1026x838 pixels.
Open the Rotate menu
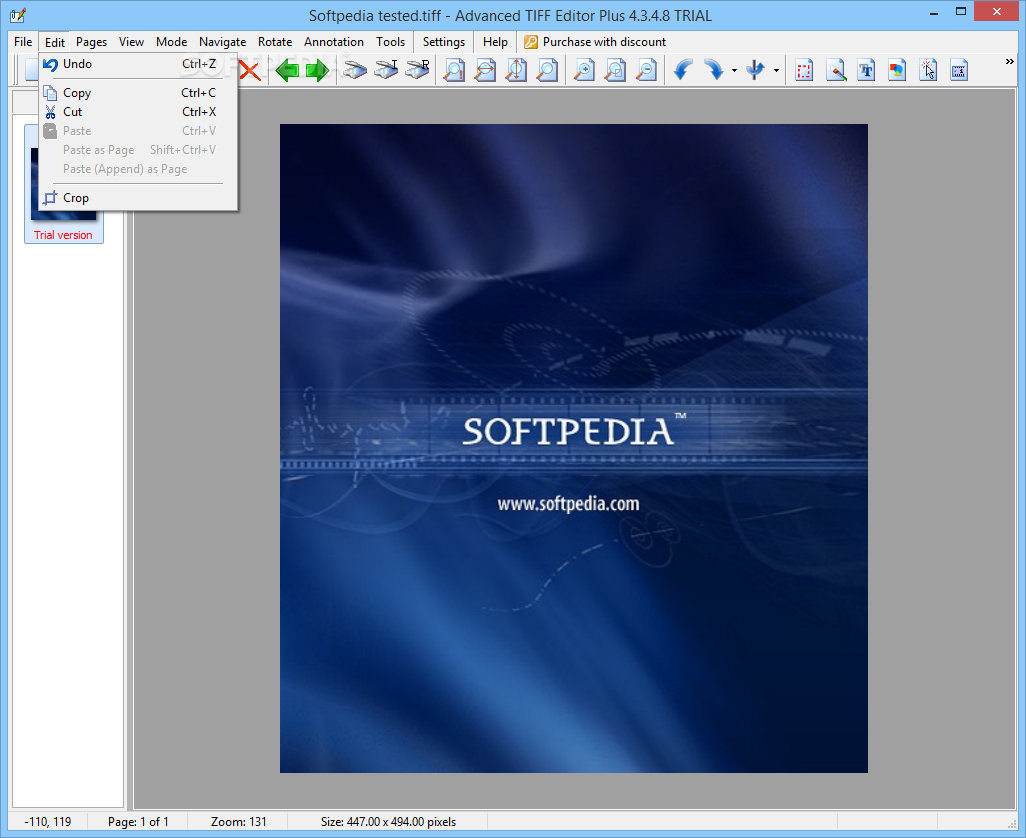tap(275, 42)
